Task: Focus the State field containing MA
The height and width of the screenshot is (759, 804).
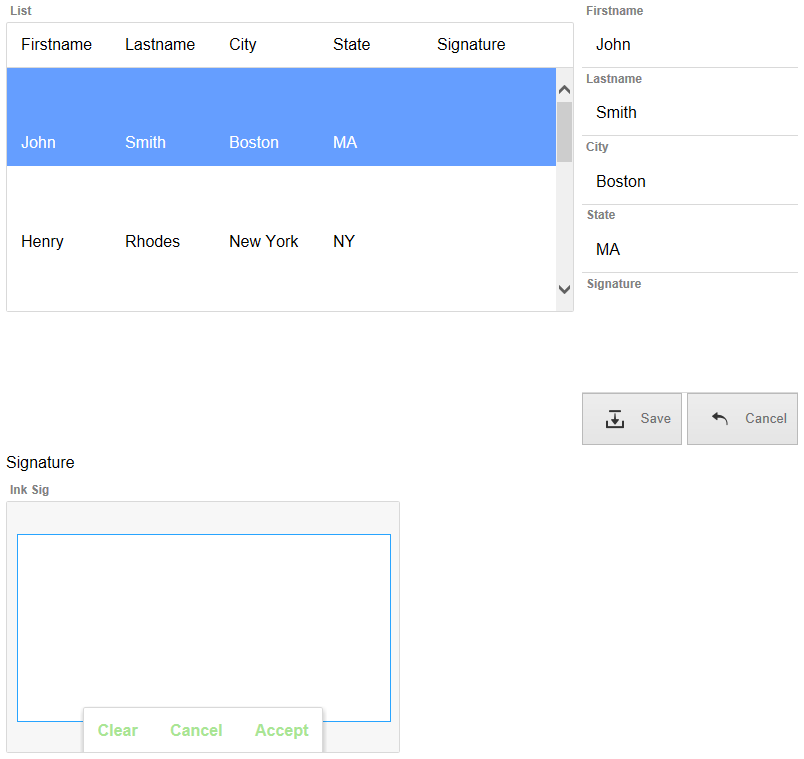Action: tap(690, 249)
